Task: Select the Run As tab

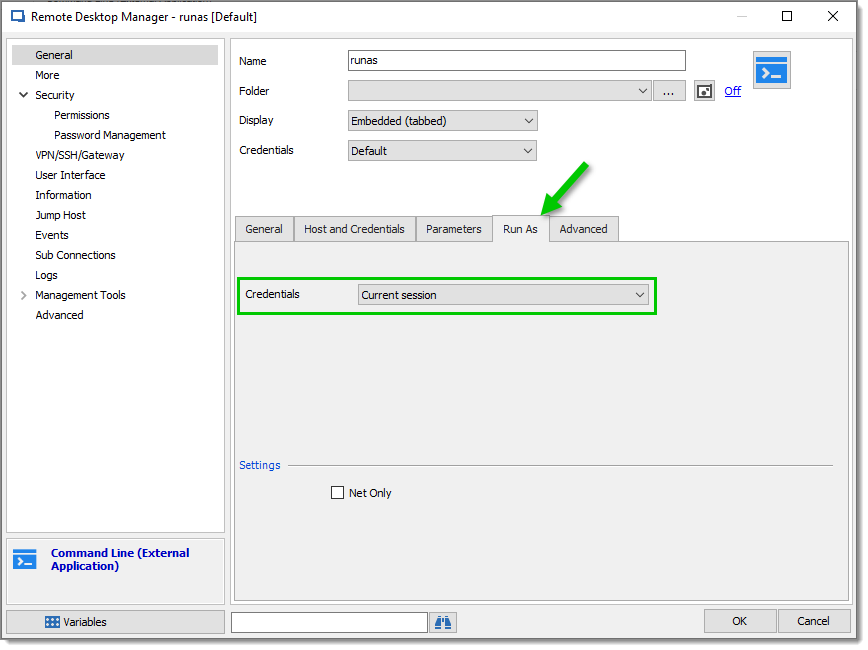Action: (520, 229)
